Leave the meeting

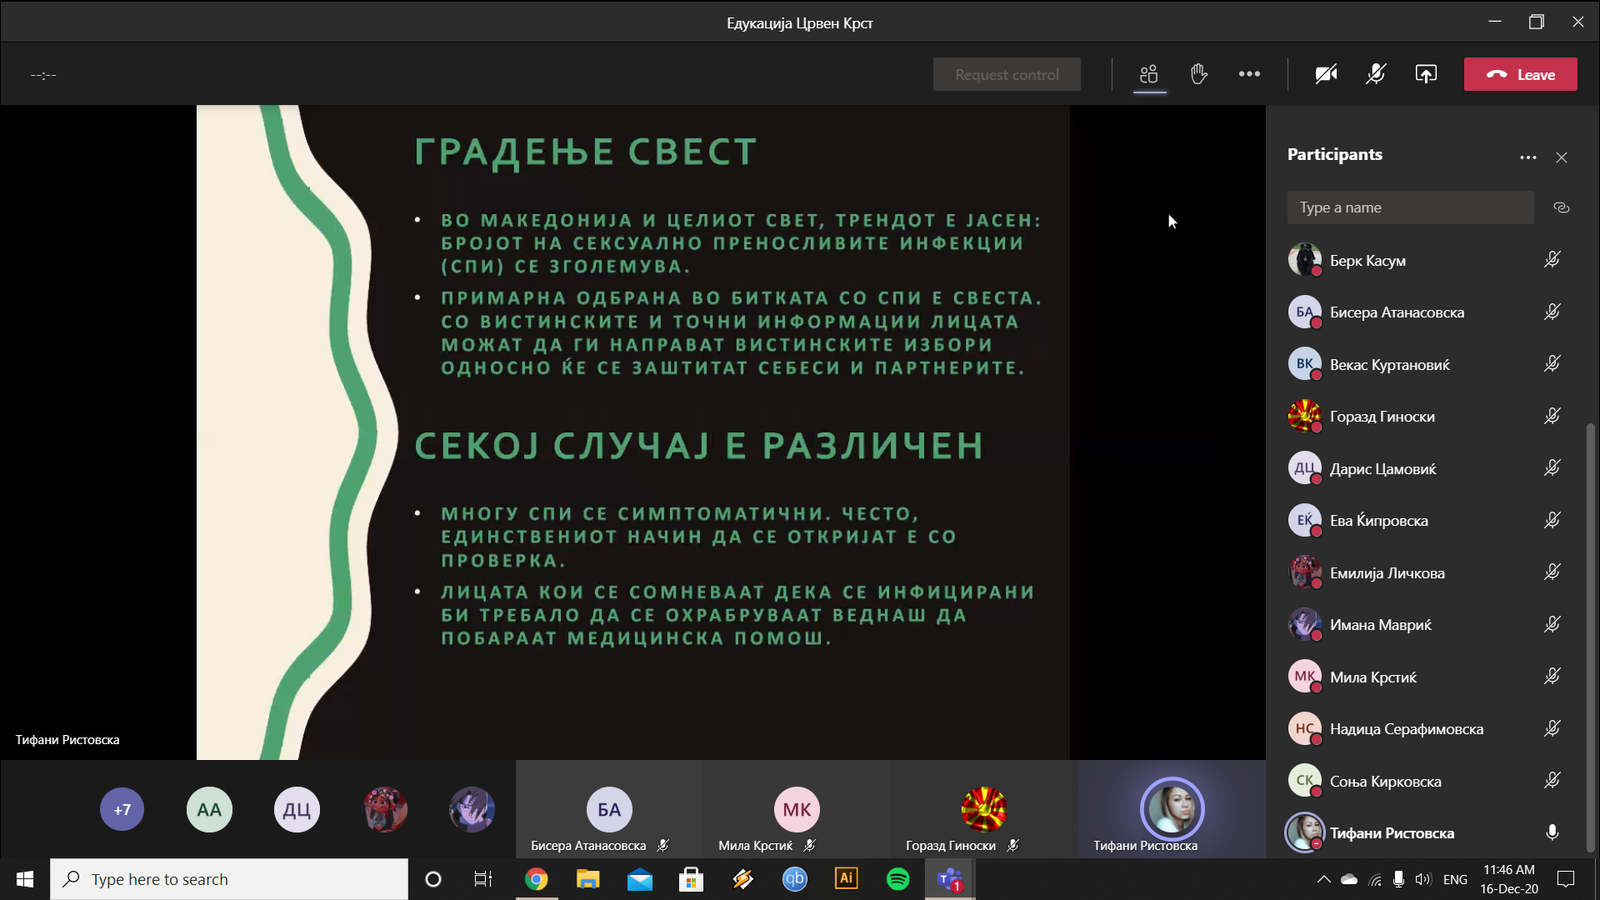1520,74
